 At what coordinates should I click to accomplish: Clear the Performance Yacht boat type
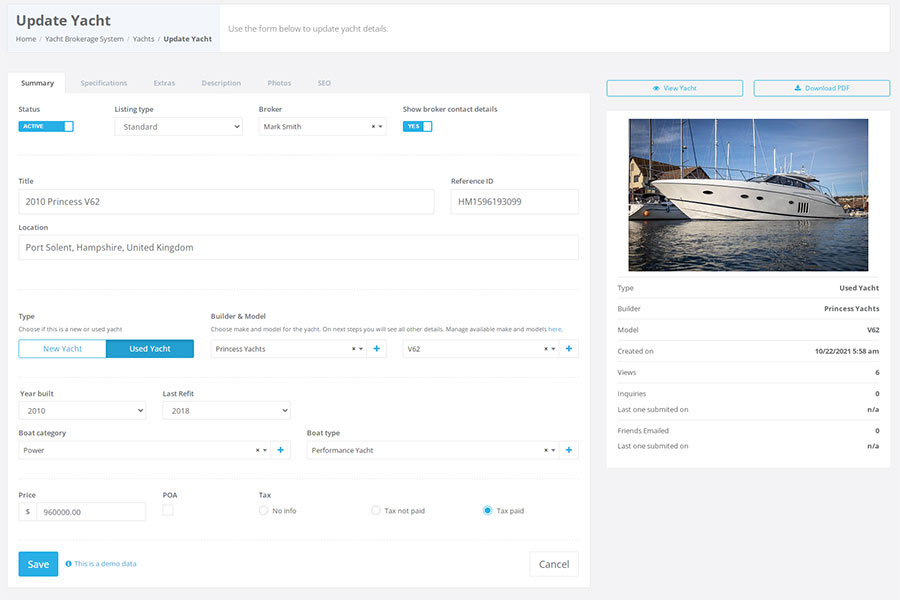546,450
